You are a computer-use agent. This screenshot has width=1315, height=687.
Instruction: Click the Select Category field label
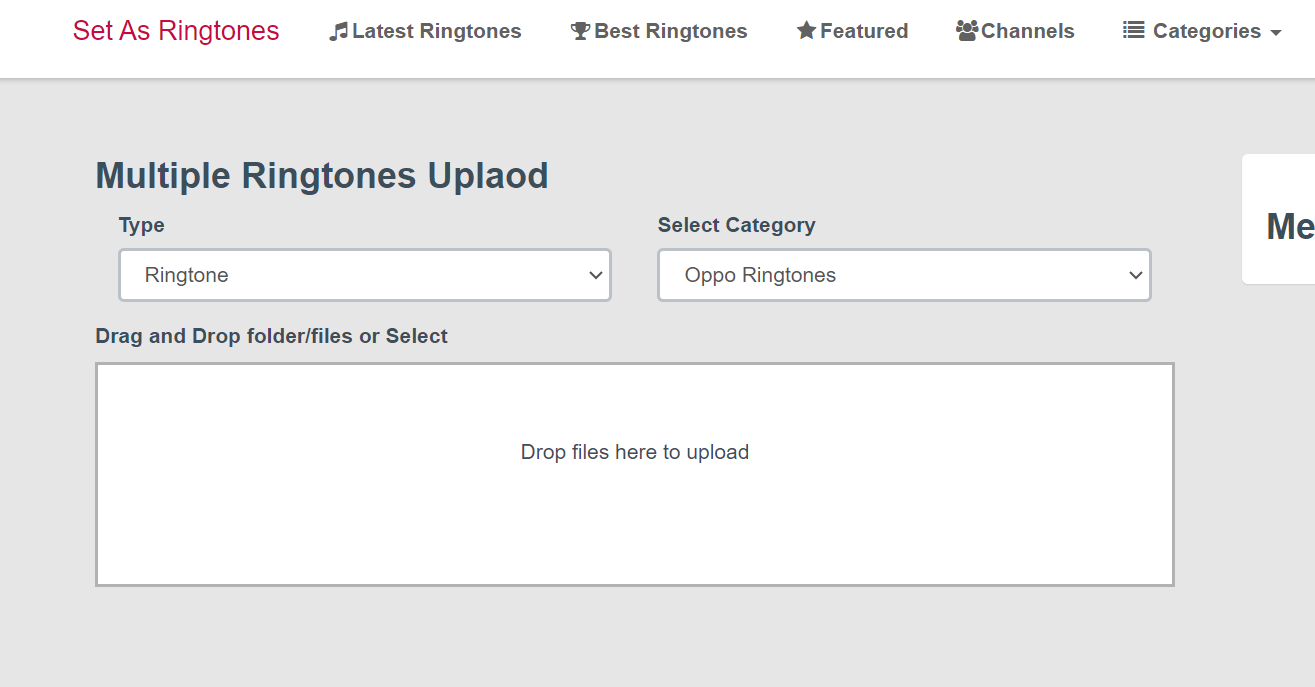click(x=736, y=225)
